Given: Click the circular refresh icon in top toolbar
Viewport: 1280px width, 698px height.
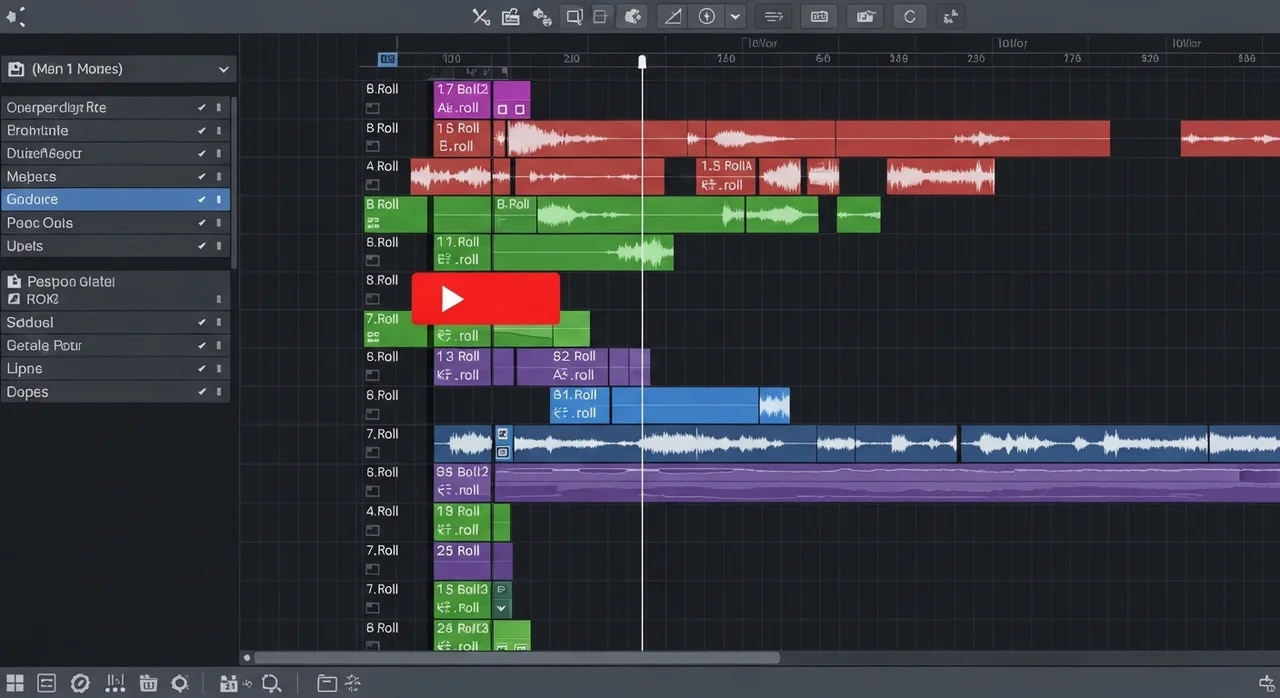Looking at the screenshot, I should (x=909, y=16).
